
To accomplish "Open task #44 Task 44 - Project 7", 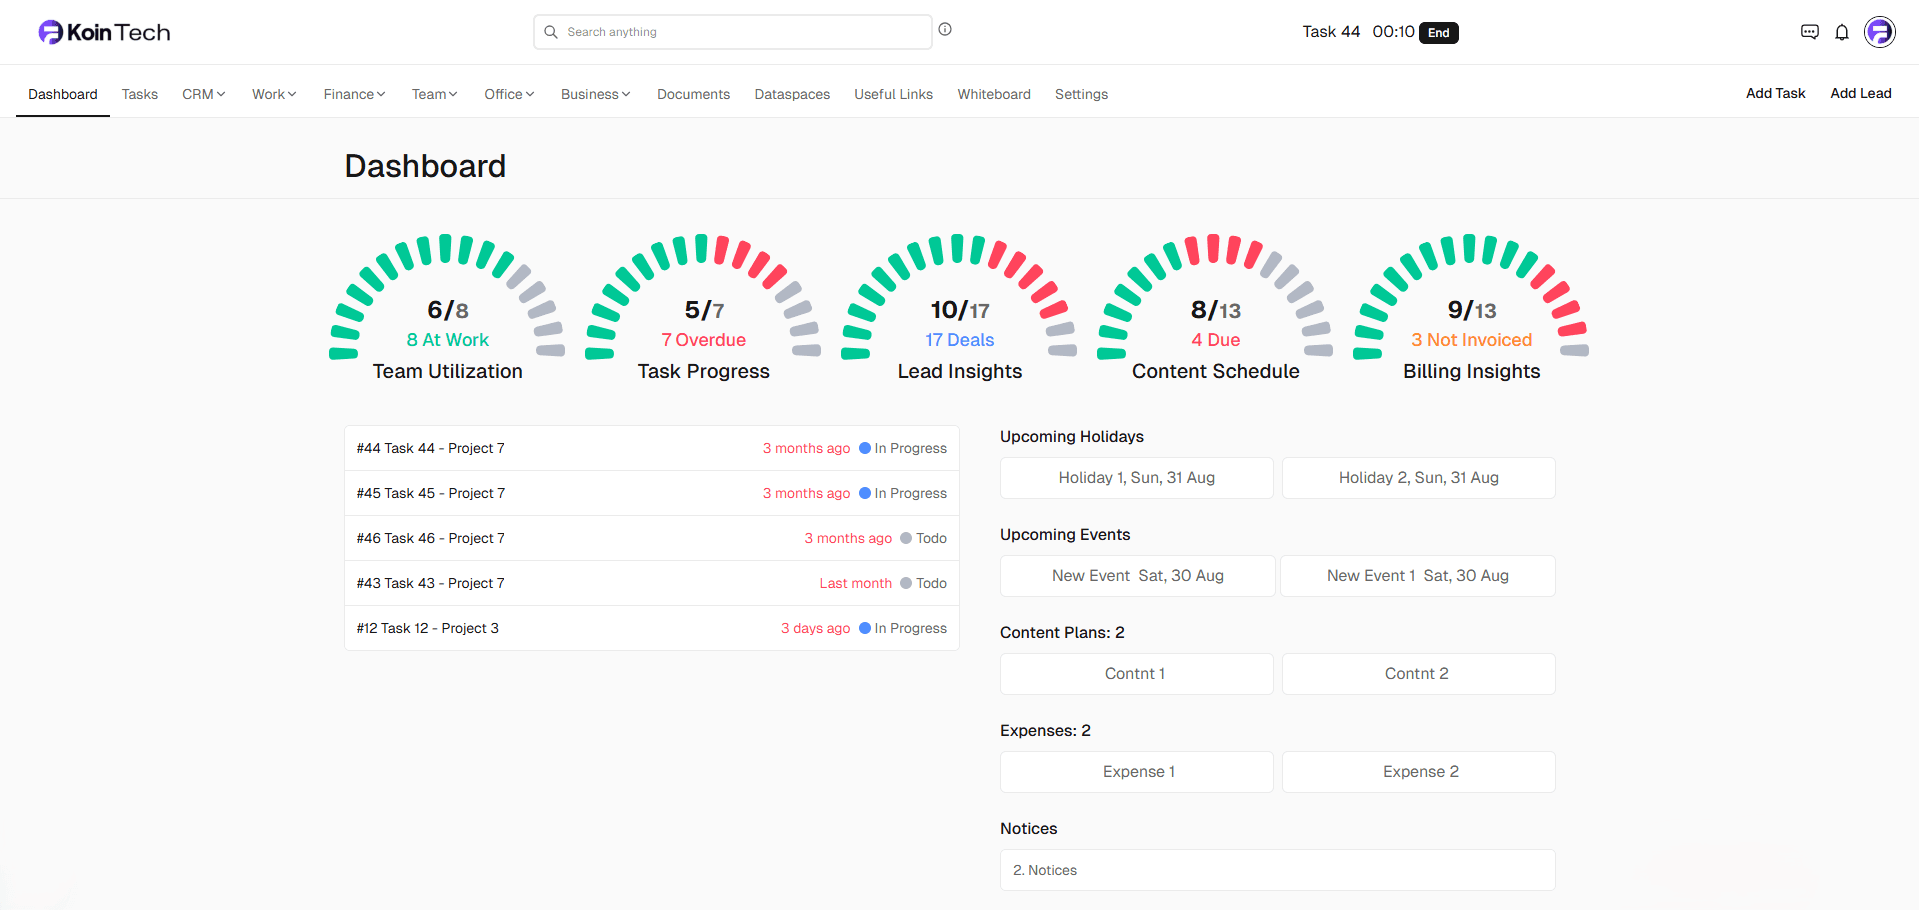I will [x=430, y=448].
